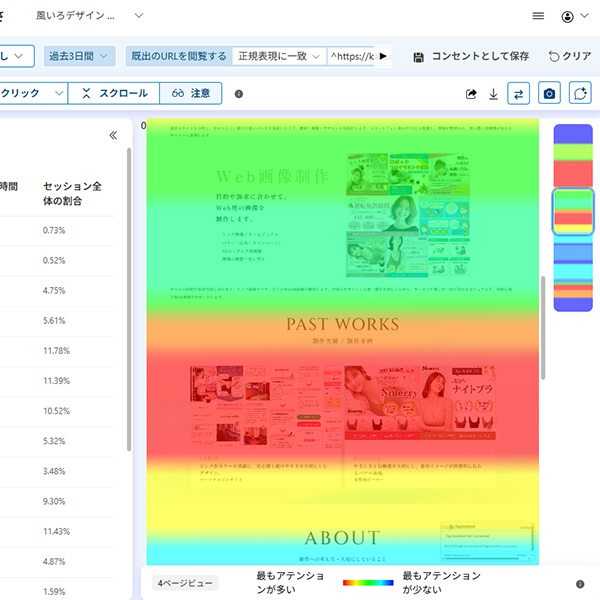The width and height of the screenshot is (600, 600).
Task: Open the user account menu
Action: 574,16
